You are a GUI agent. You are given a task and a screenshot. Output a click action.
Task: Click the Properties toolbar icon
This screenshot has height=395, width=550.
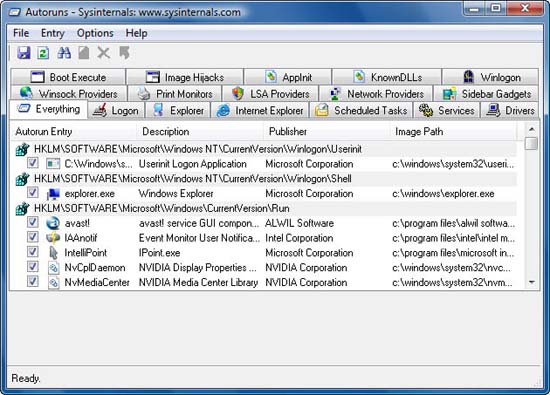(83, 53)
